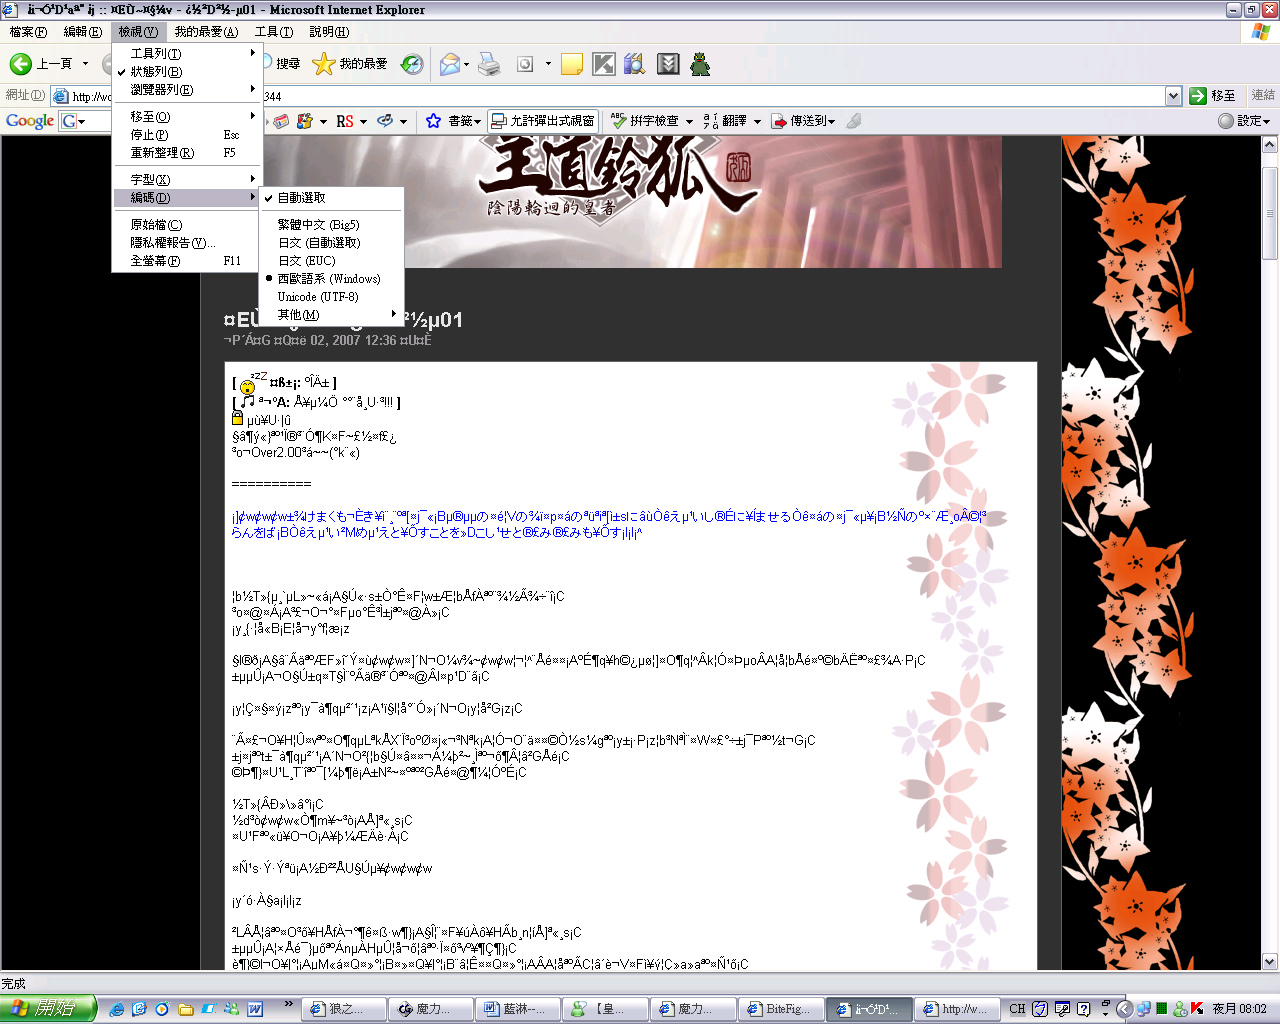Screen dimensions: 1280x1024
Task: Expand the 其他 more encodings submenu
Action: [332, 315]
